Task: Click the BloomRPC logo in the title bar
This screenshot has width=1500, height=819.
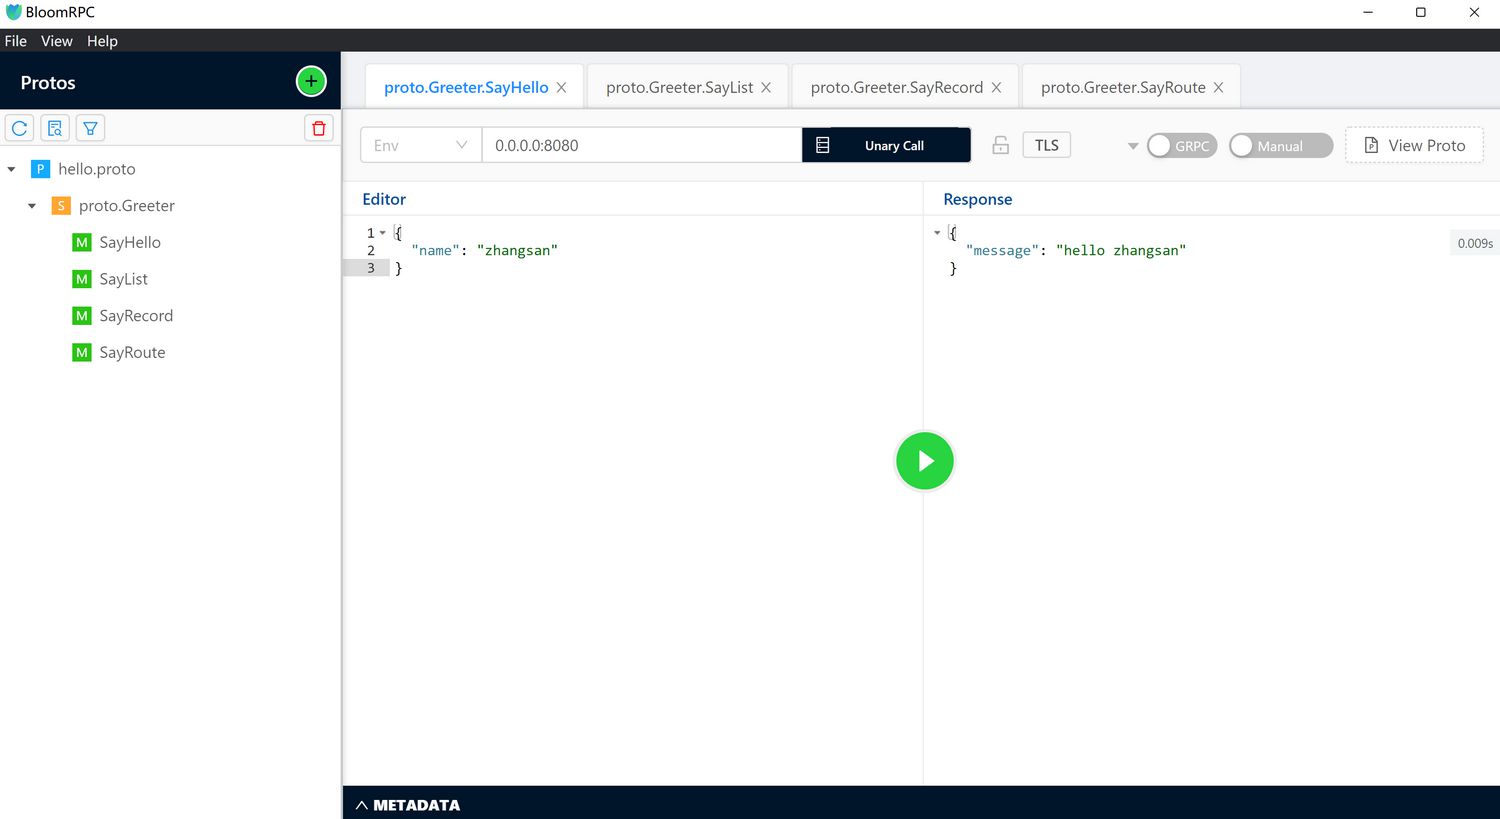Action: click(14, 12)
